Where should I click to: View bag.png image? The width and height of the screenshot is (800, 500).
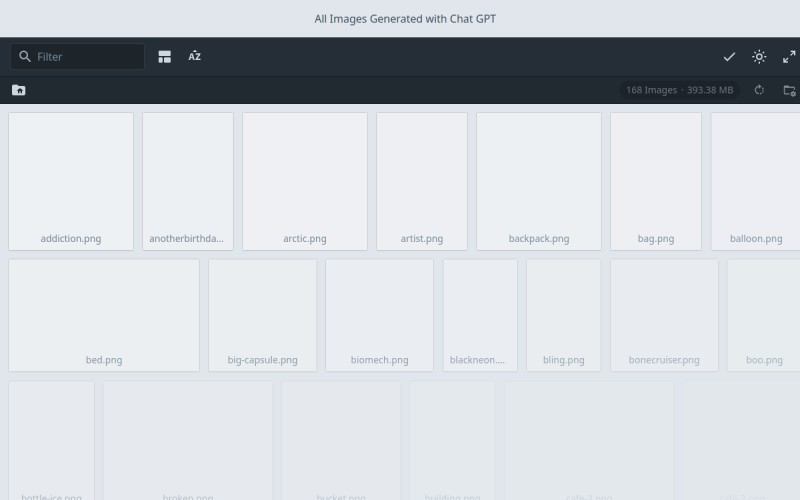click(x=656, y=182)
